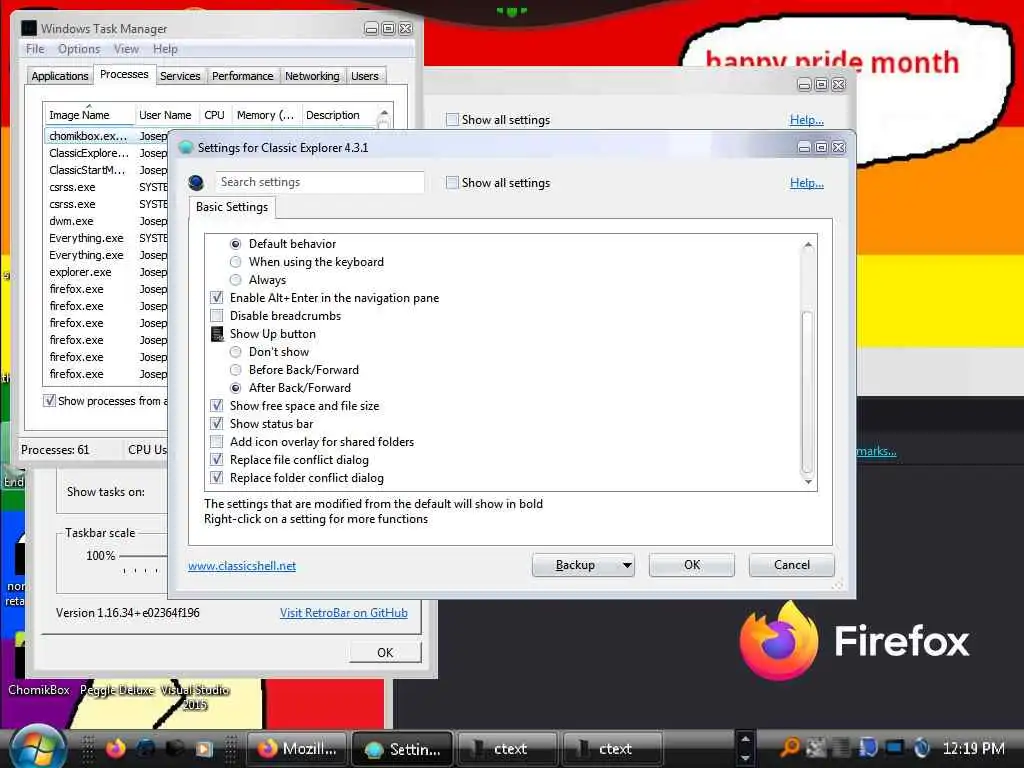
Task: Sort processes by Memory column
Action: 265,115
